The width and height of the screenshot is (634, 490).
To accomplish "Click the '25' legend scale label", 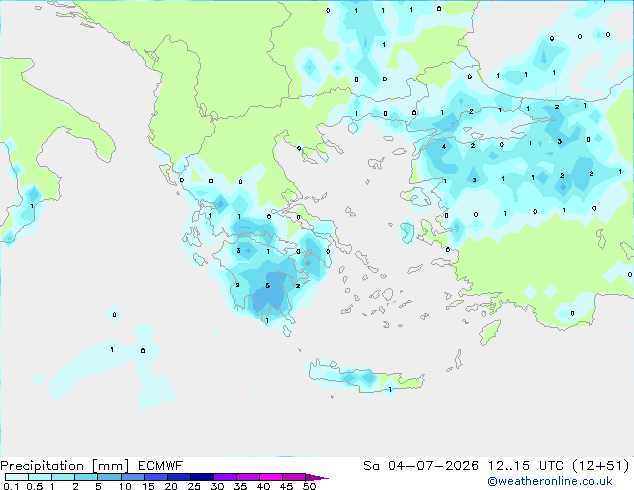I will click(194, 486).
